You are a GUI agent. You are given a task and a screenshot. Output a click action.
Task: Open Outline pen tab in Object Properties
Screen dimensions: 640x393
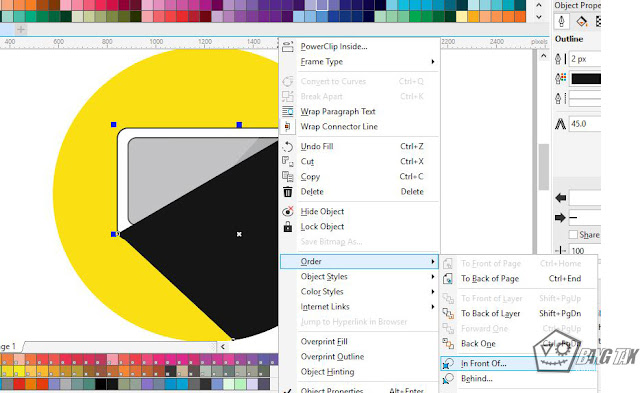(x=562, y=21)
